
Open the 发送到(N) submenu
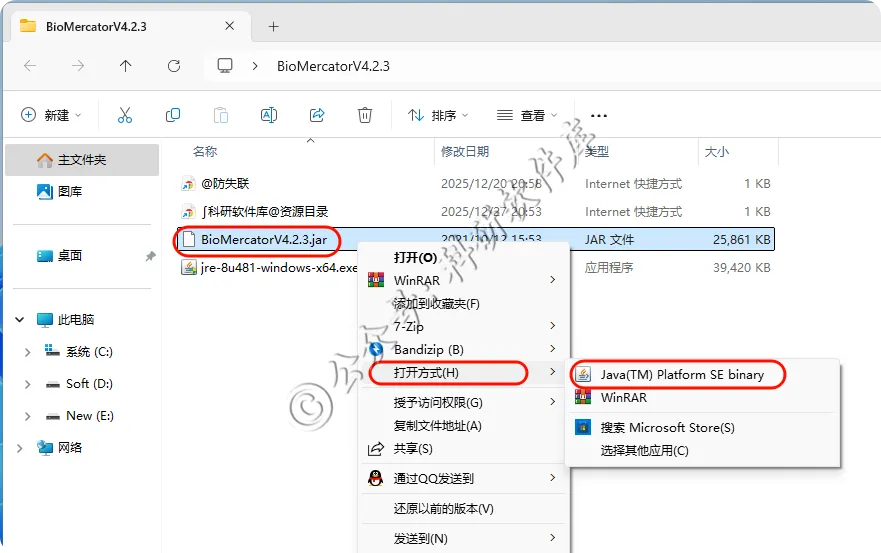pyautogui.click(x=464, y=538)
